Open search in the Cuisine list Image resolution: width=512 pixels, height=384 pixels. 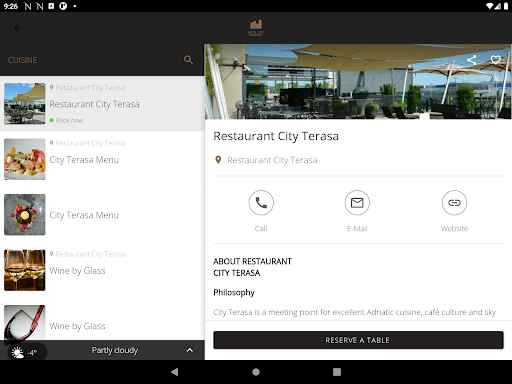pyautogui.click(x=188, y=60)
